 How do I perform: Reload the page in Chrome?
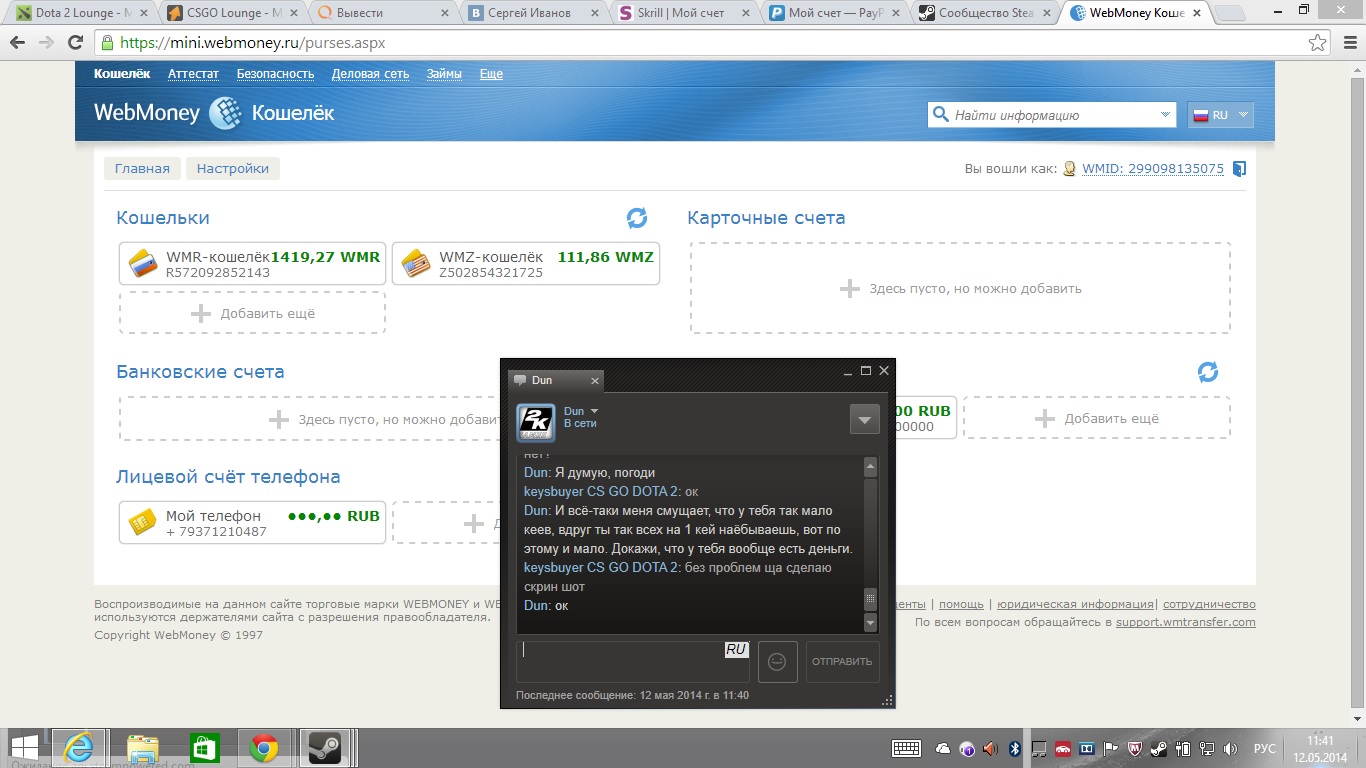point(74,43)
